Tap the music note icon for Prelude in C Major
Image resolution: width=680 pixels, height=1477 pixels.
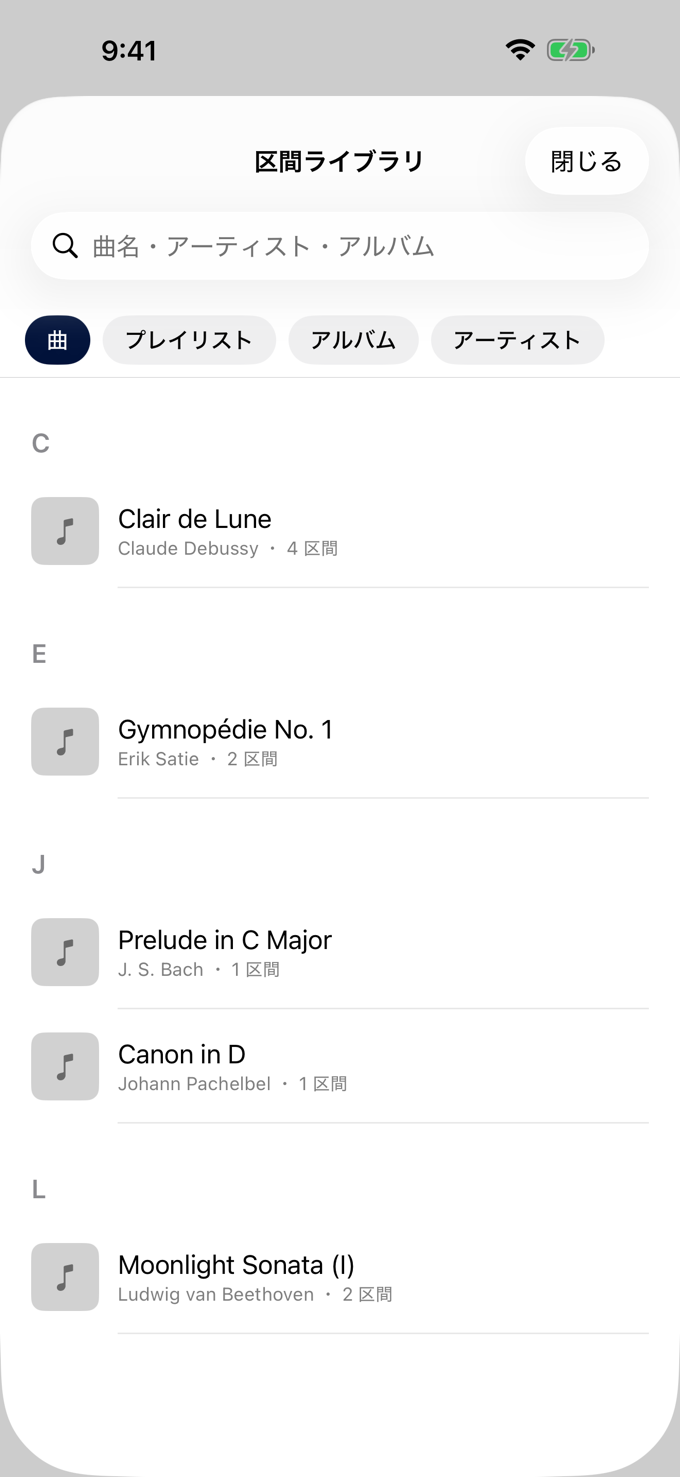tap(65, 952)
